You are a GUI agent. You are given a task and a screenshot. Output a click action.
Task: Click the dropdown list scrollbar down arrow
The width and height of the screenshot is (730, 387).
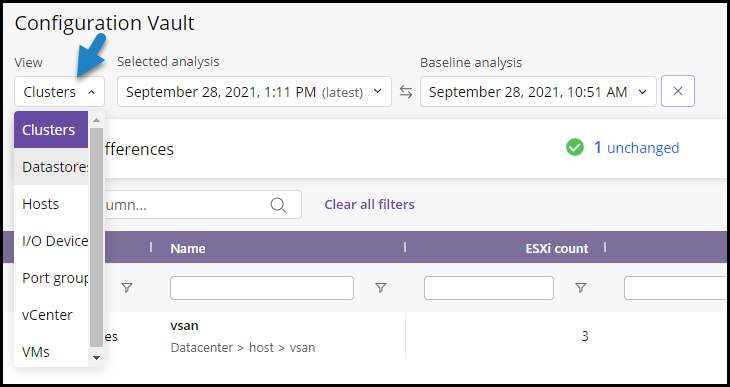96,358
